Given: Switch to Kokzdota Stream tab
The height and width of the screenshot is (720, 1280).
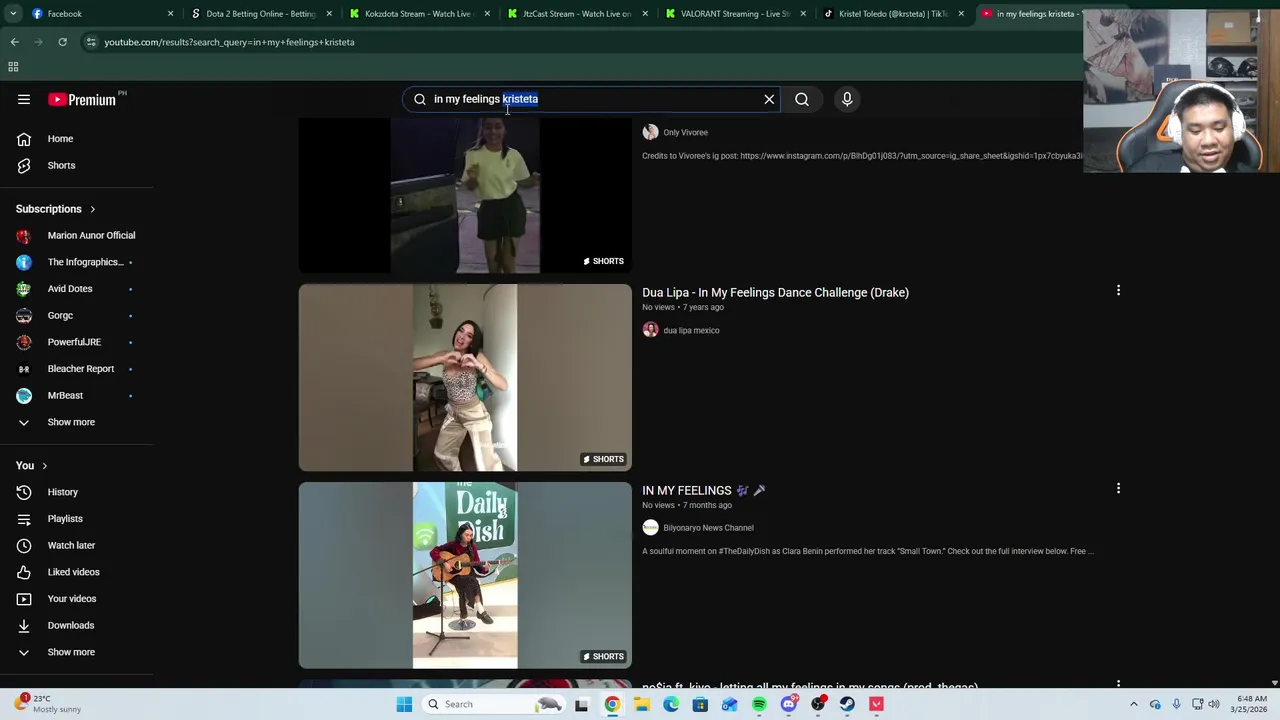Looking at the screenshot, I should [x=418, y=14].
